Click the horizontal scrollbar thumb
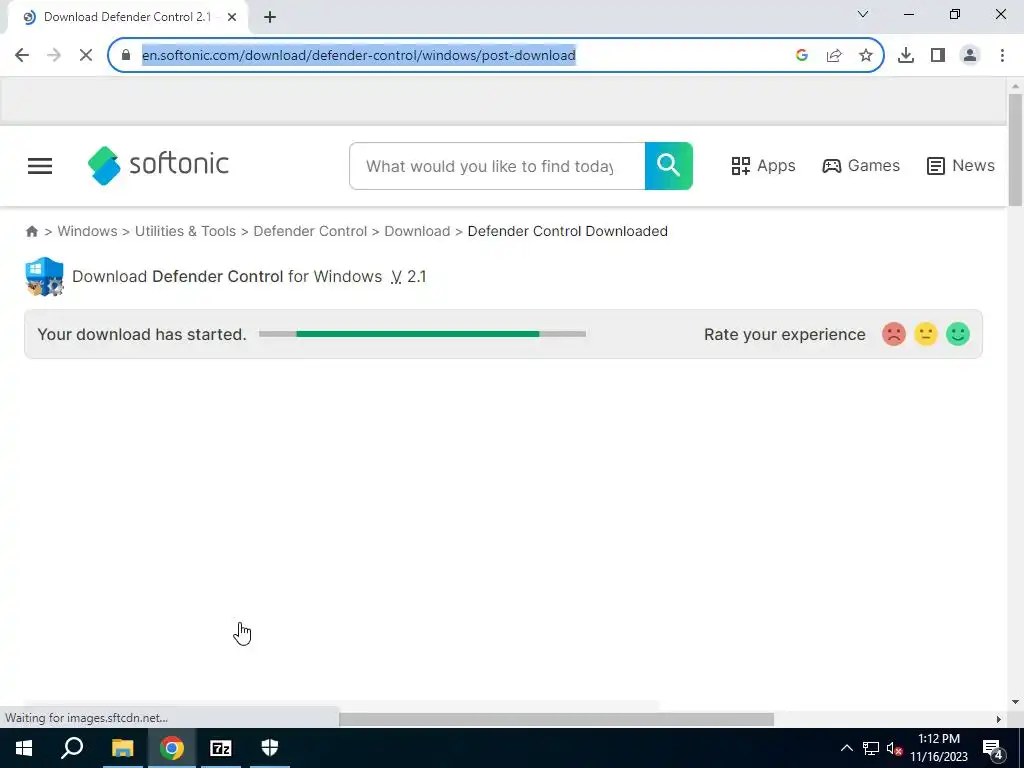The image size is (1024, 768). coord(556,719)
